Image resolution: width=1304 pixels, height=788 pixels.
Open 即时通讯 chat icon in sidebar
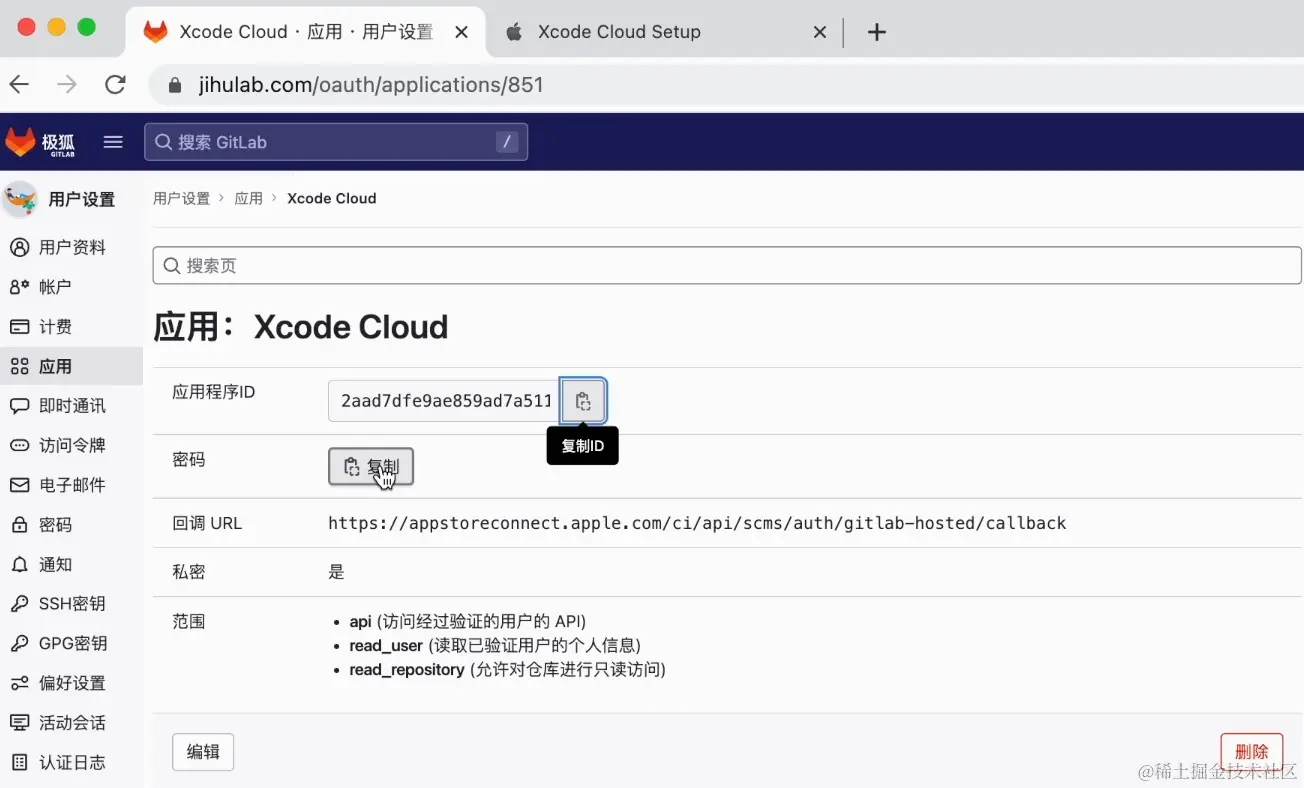[x=19, y=406]
